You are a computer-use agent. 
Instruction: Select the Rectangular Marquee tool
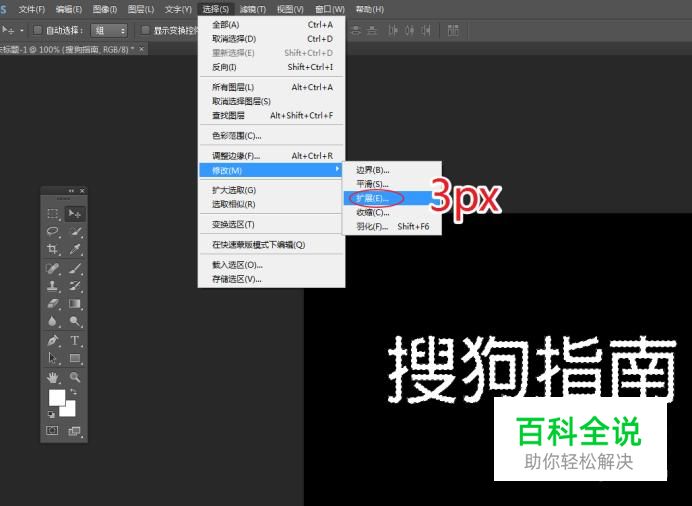(x=53, y=214)
